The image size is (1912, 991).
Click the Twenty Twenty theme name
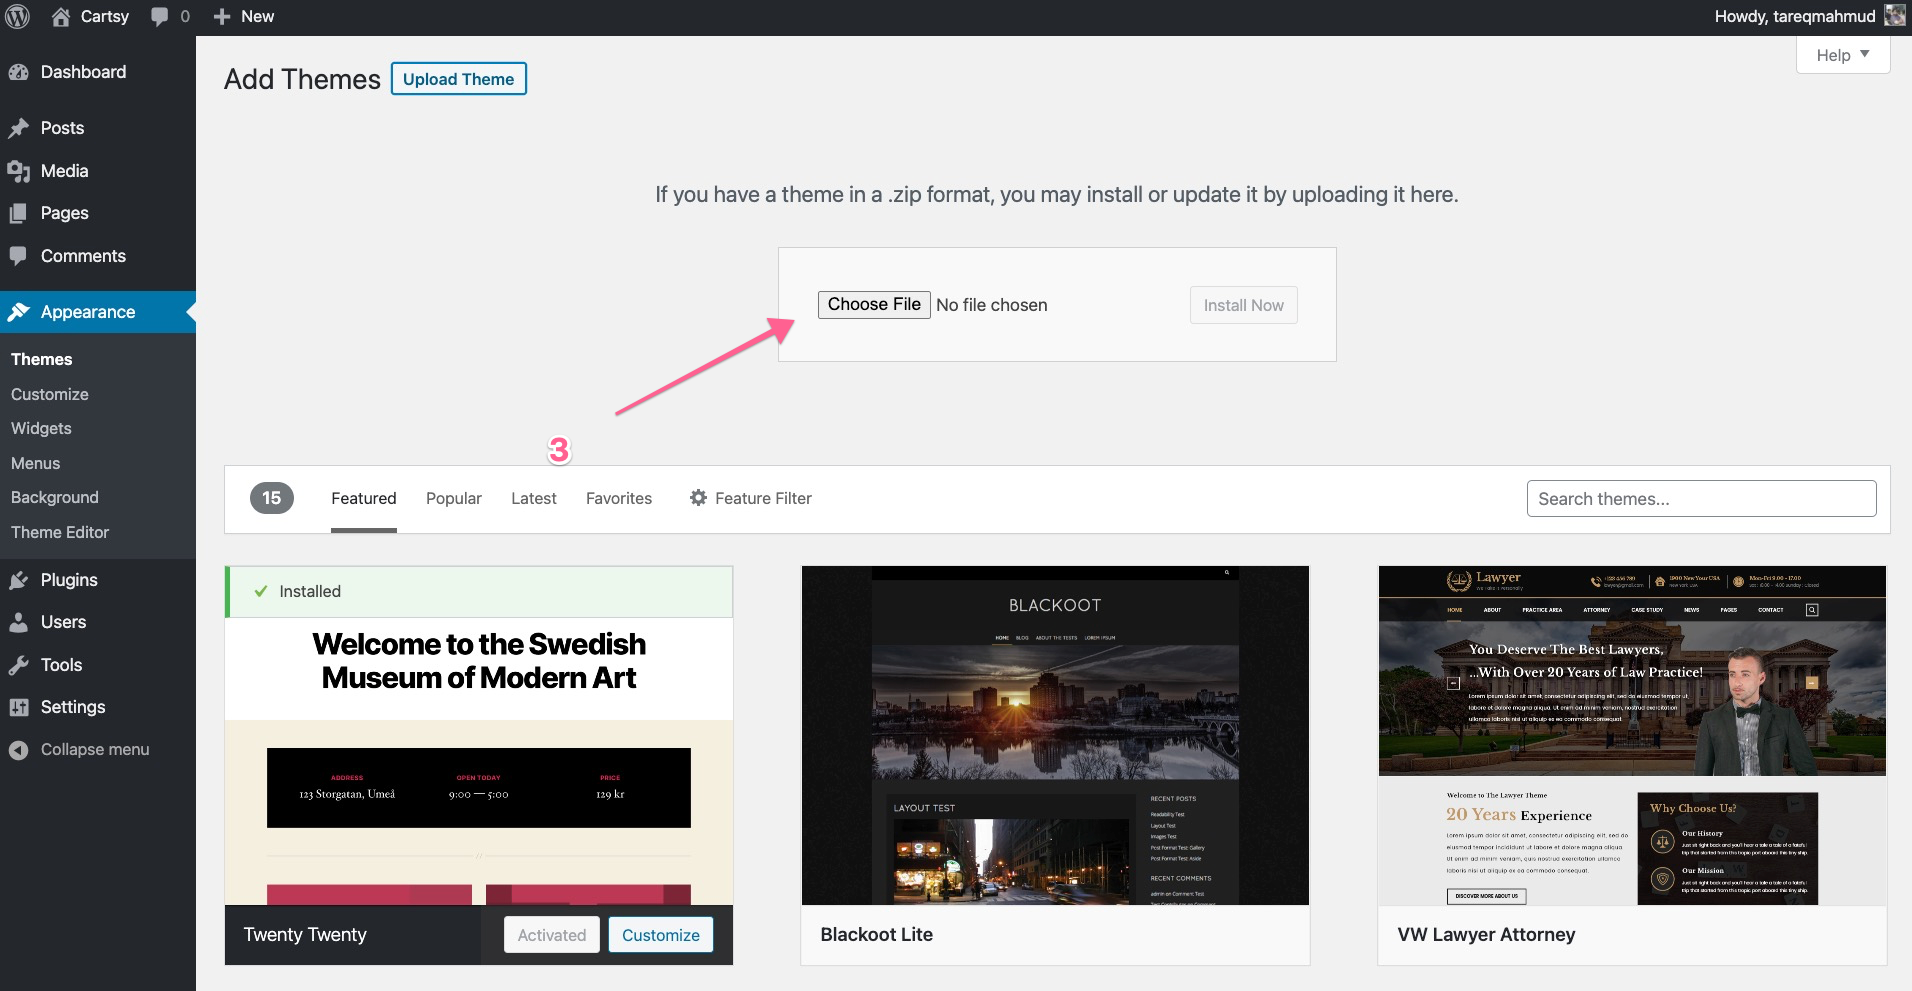[x=305, y=934]
